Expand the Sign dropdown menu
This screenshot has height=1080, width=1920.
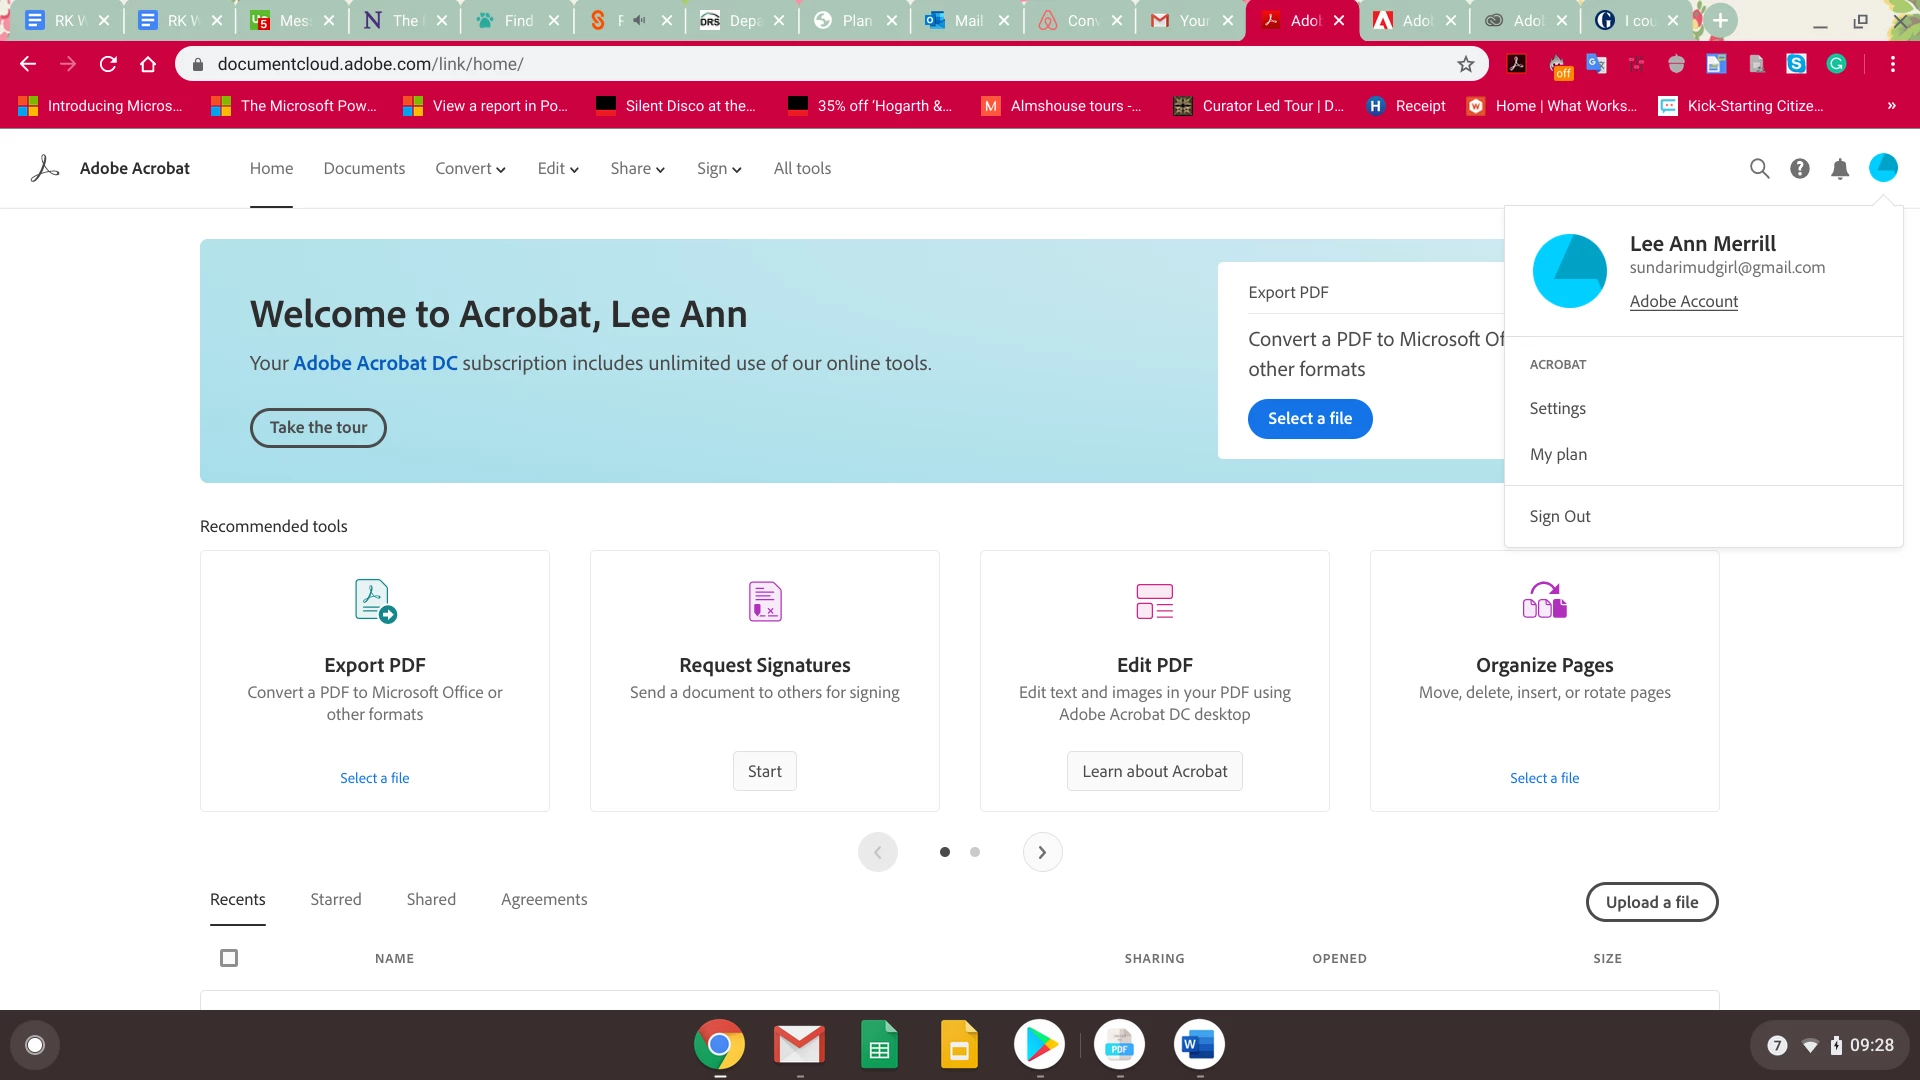tap(719, 169)
